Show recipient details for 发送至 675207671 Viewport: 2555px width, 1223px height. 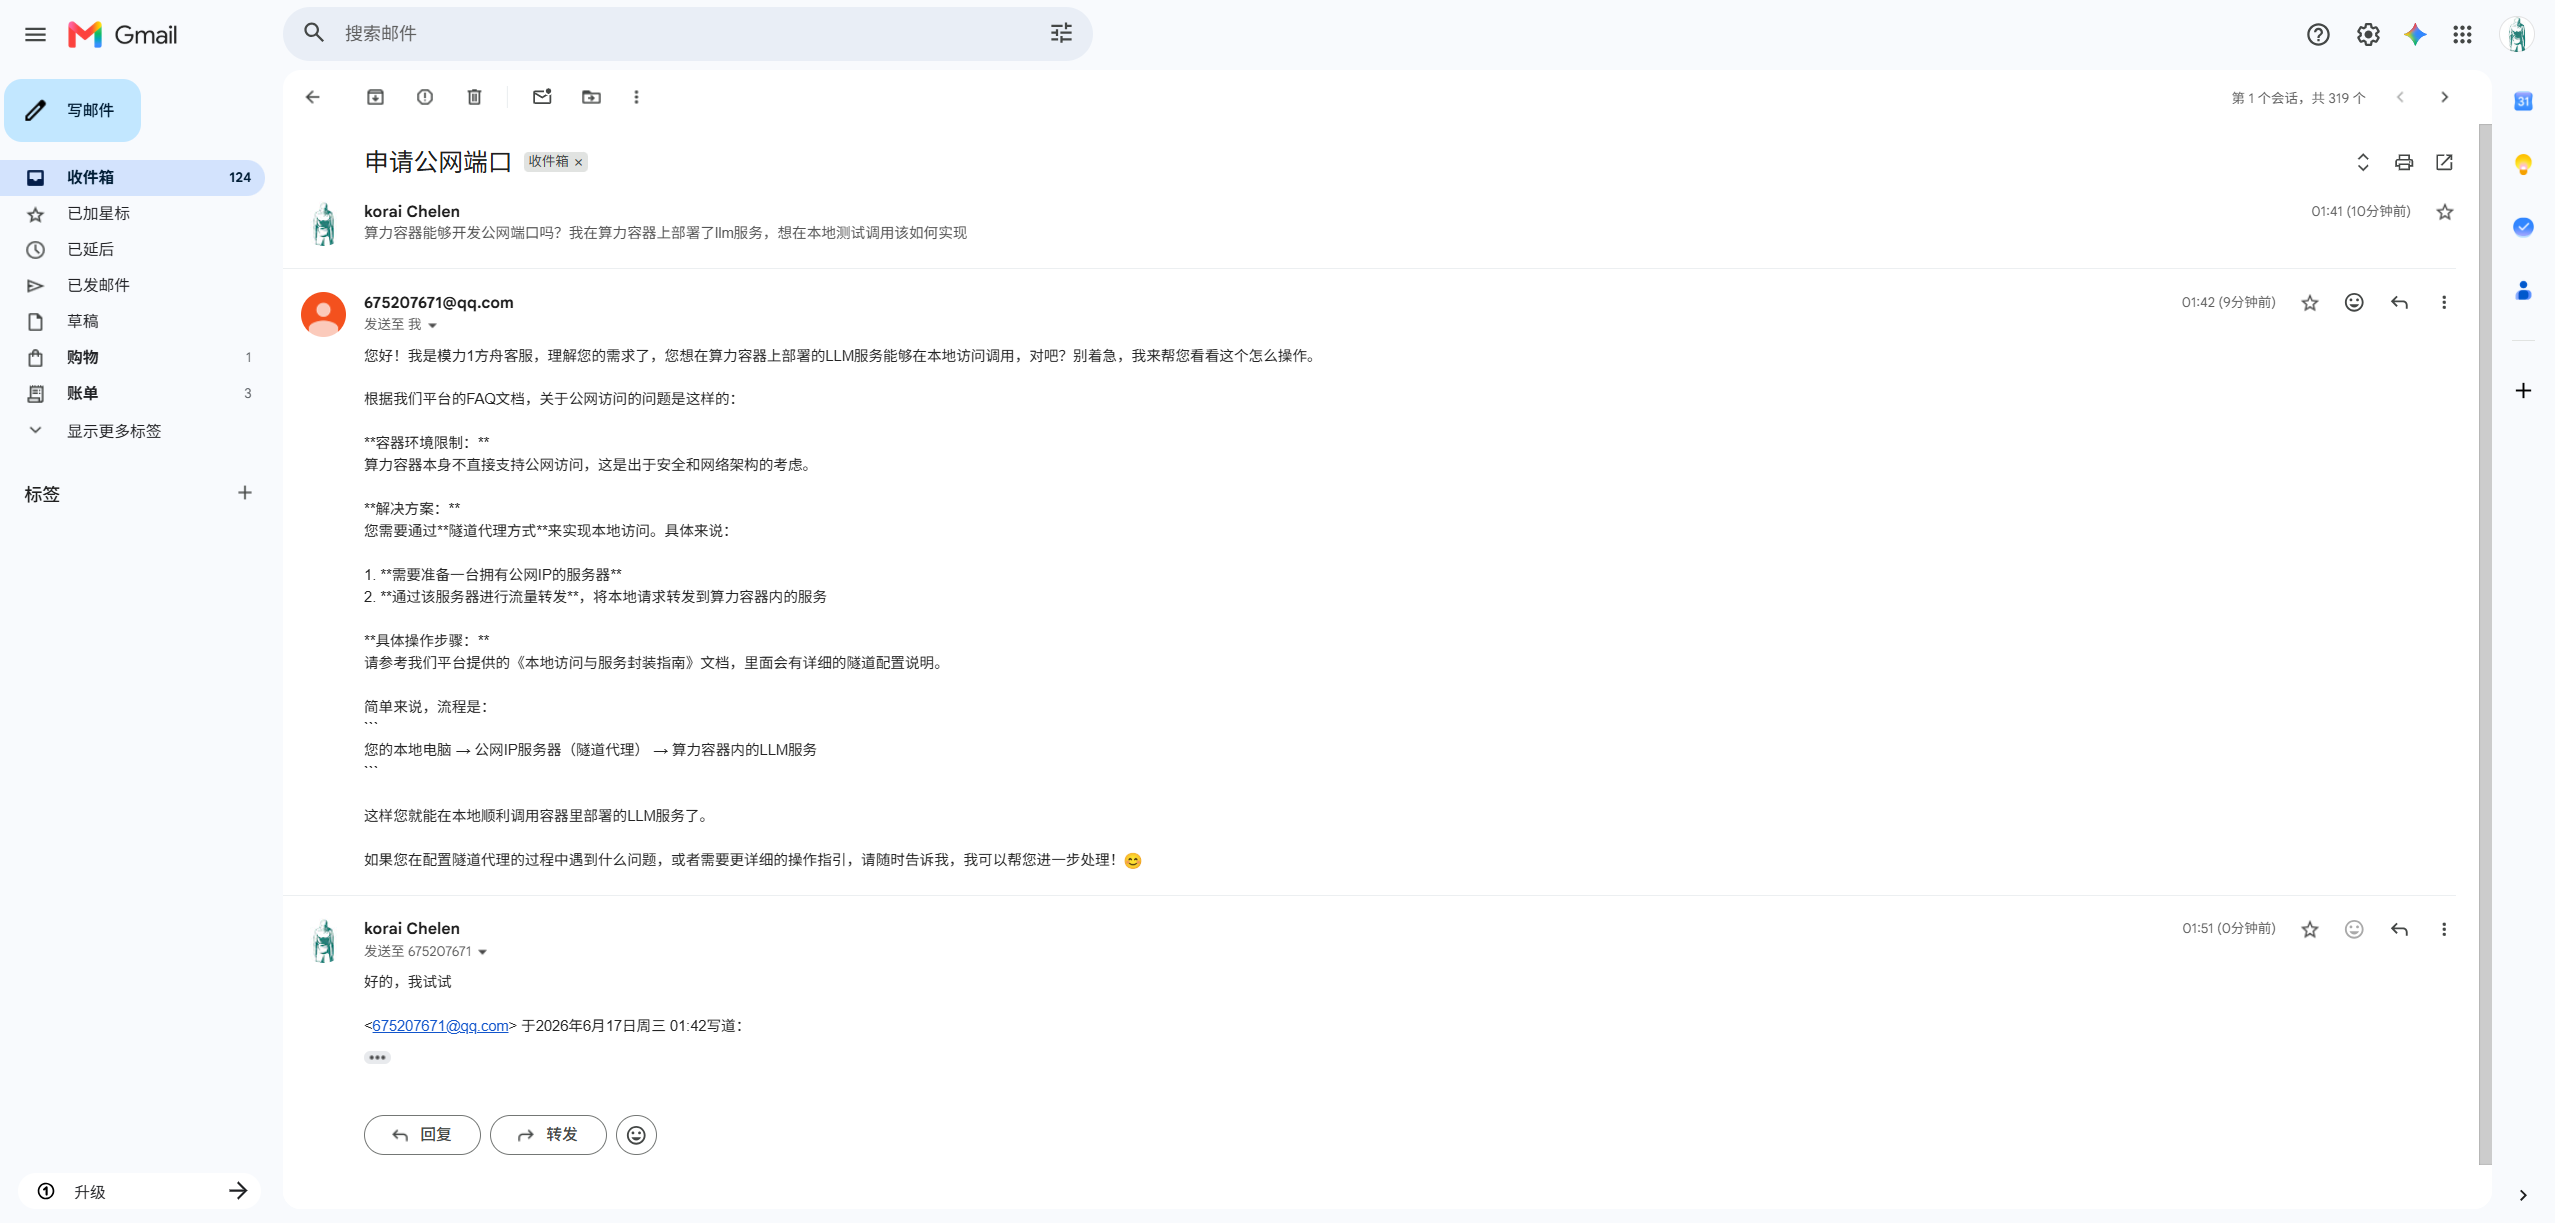click(482, 952)
